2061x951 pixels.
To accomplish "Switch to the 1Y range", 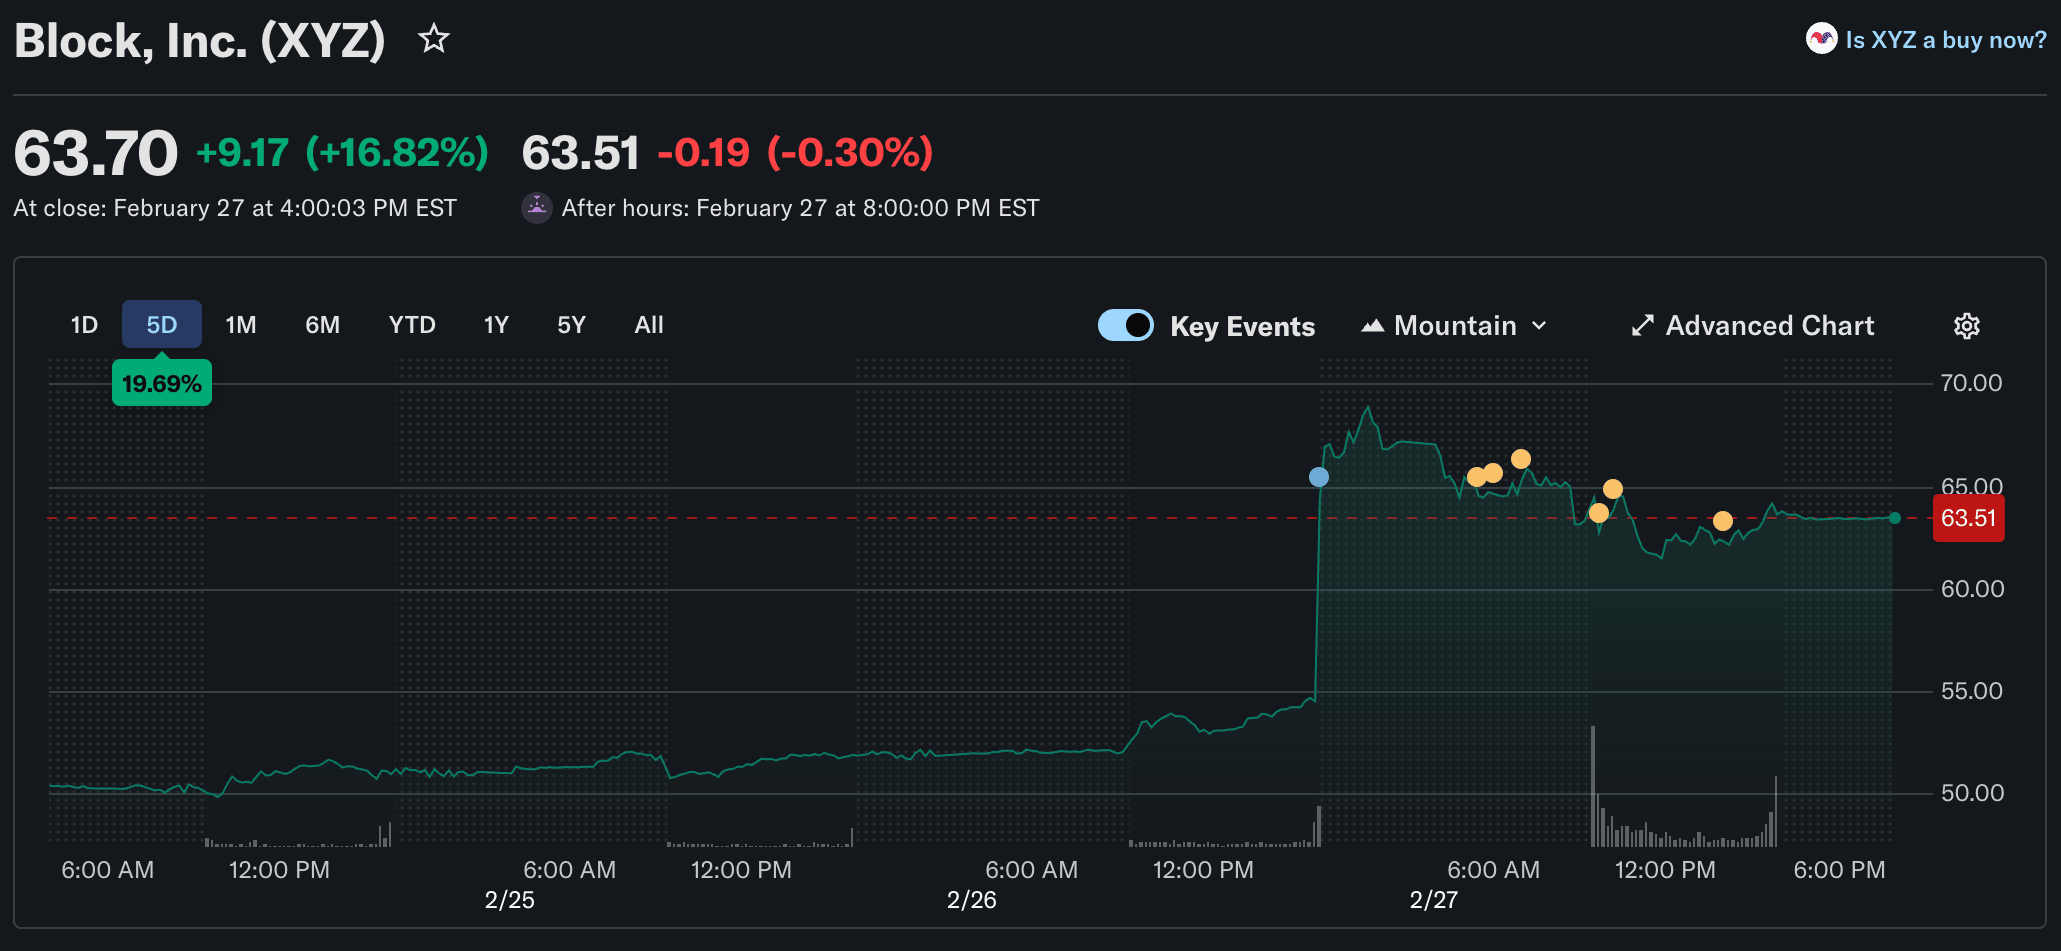I will tap(496, 325).
